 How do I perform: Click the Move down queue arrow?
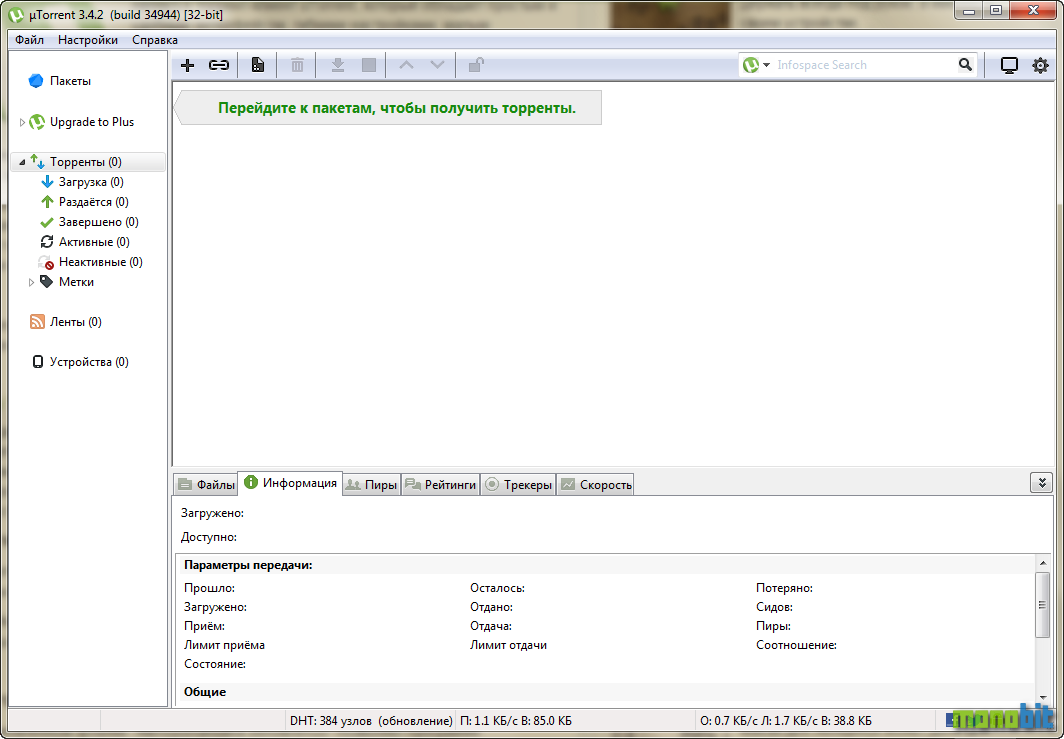tap(438, 65)
